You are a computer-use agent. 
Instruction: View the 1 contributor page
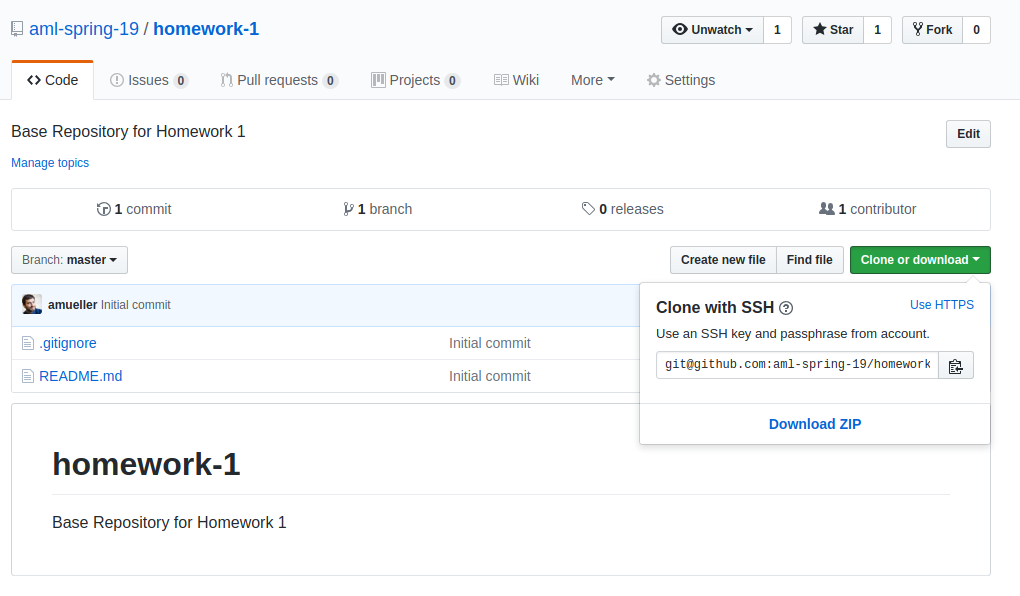click(x=868, y=209)
